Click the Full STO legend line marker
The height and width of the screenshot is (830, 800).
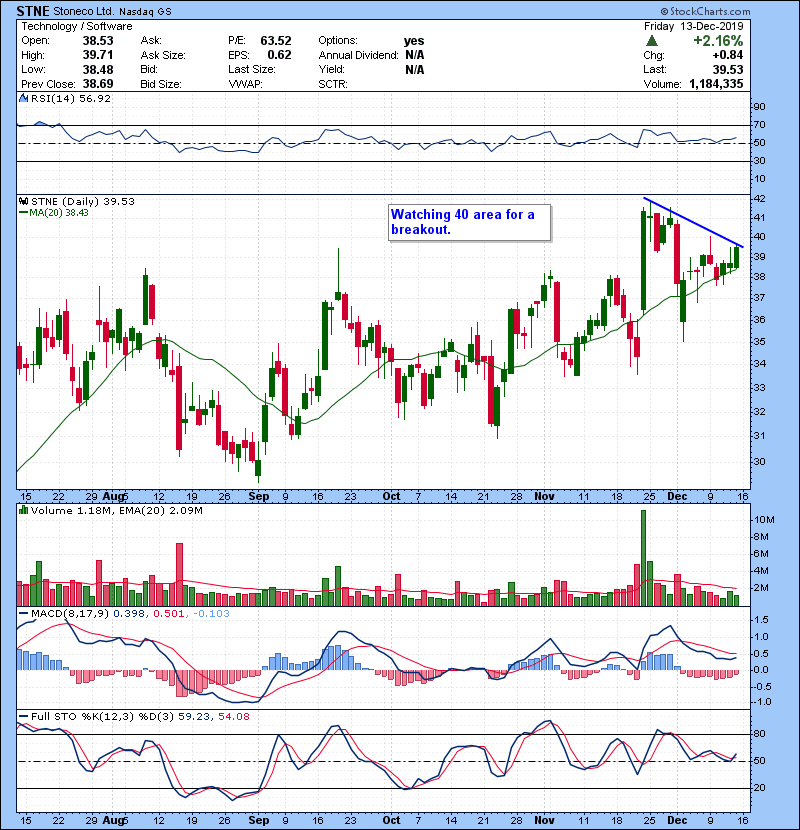coord(23,717)
